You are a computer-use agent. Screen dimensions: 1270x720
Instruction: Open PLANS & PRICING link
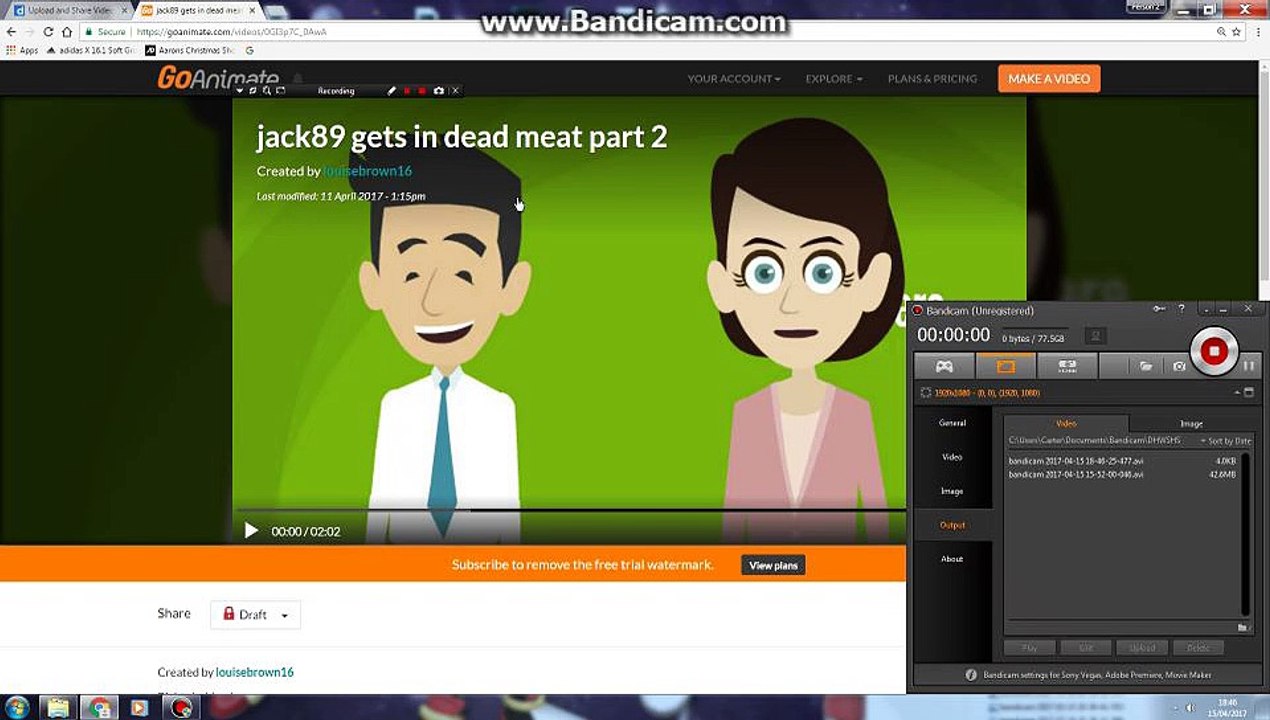[932, 79]
